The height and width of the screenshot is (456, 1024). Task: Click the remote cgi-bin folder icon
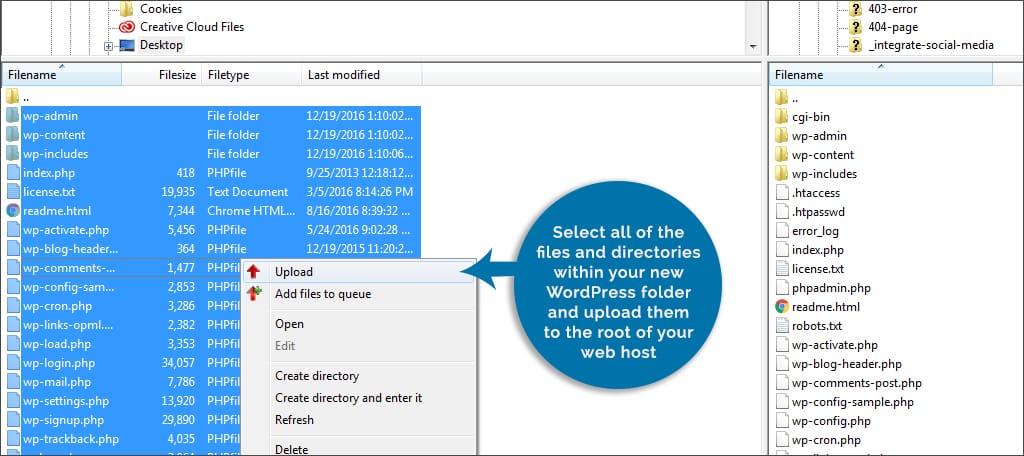tap(782, 117)
